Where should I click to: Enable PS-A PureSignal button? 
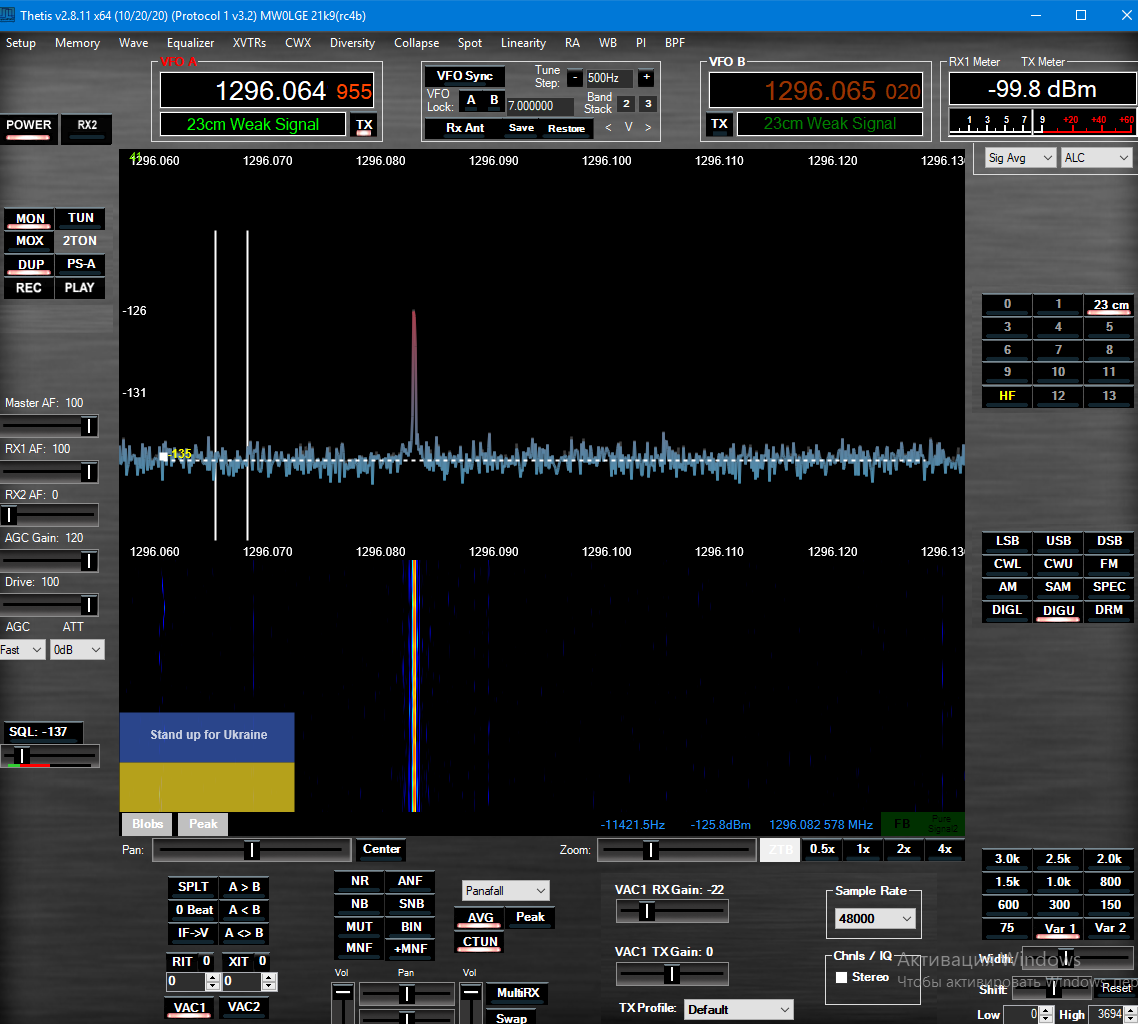click(x=81, y=265)
